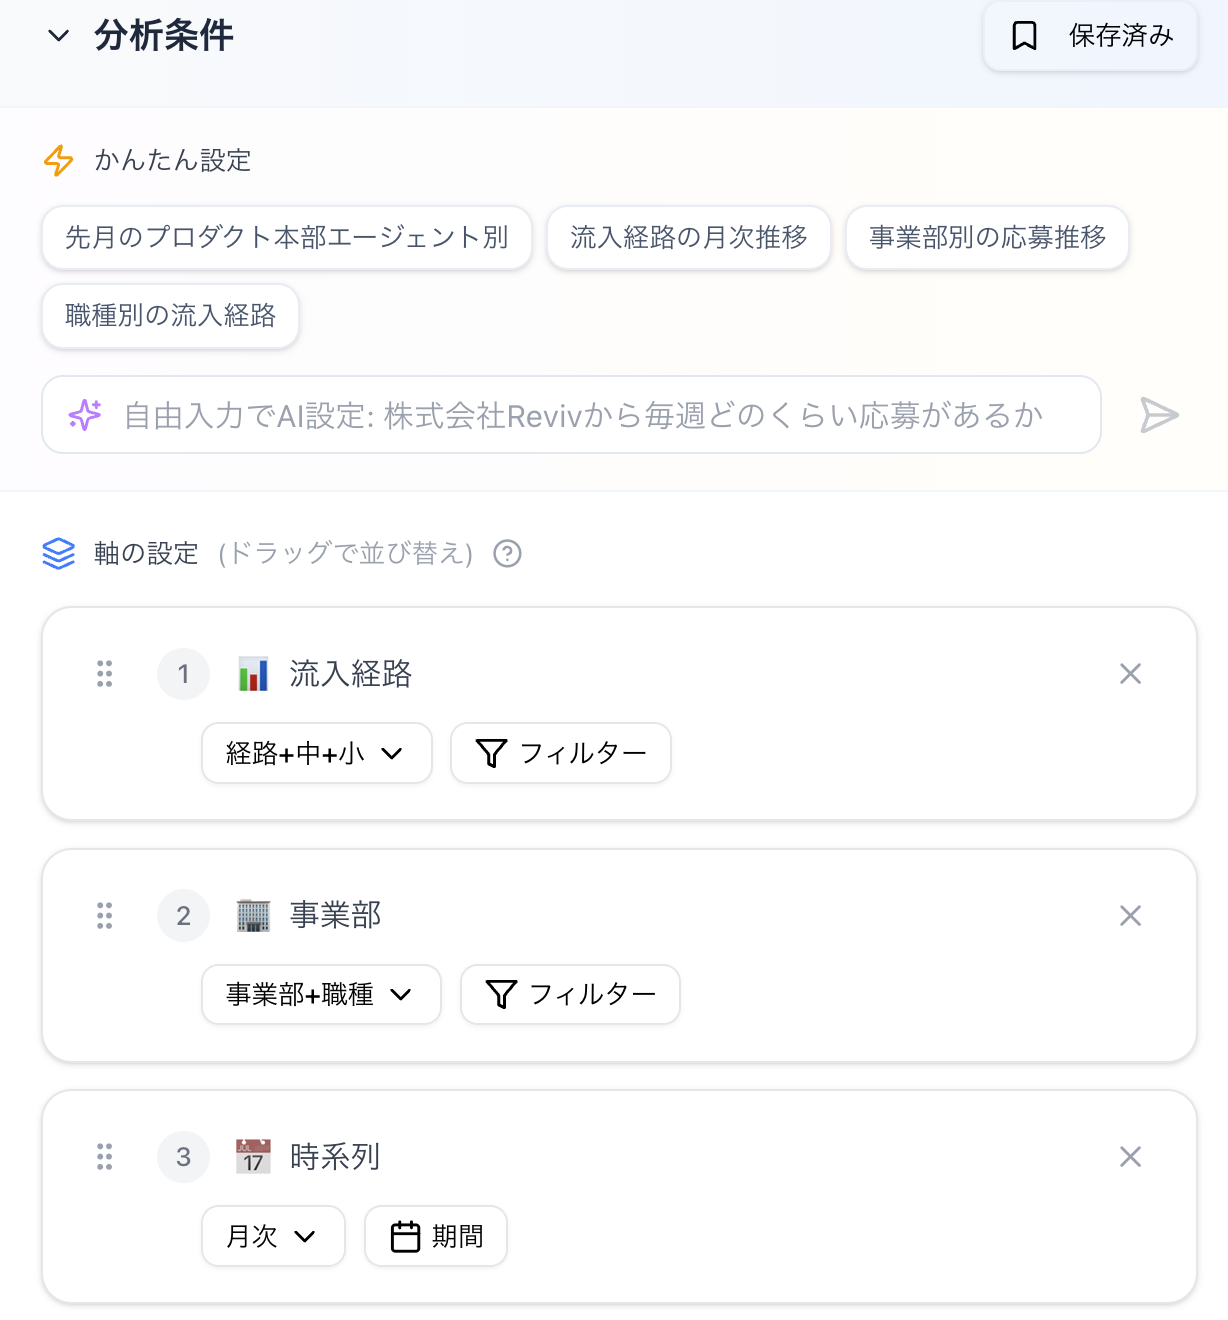Collapse the 分析条件 section chevron
The height and width of the screenshot is (1320, 1228).
(x=59, y=36)
